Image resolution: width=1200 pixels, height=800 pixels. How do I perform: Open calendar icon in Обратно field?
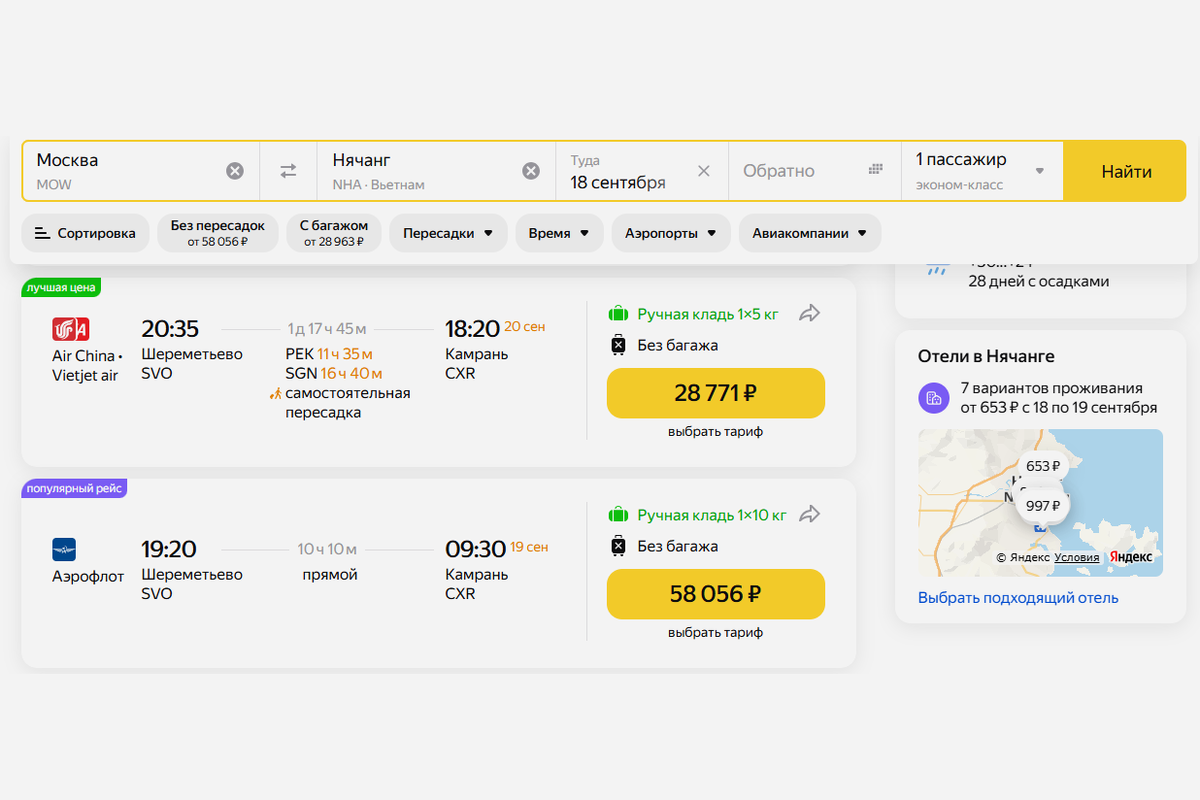click(x=876, y=170)
